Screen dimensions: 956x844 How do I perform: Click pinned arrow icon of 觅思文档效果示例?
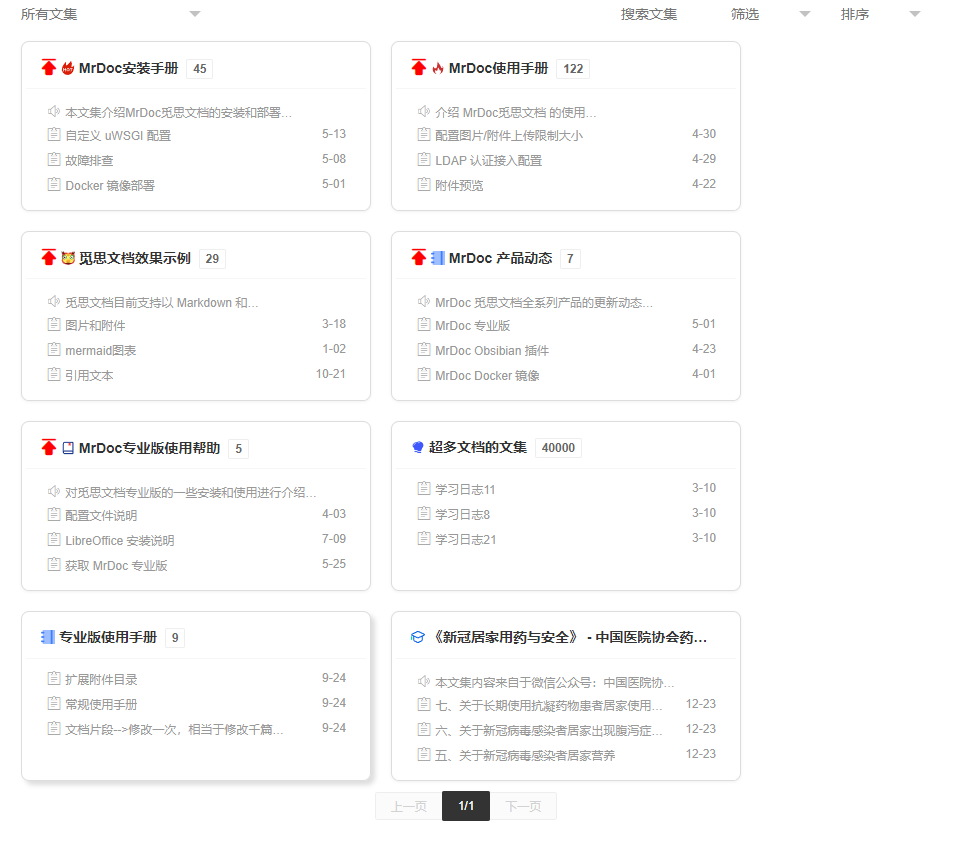pos(49,257)
